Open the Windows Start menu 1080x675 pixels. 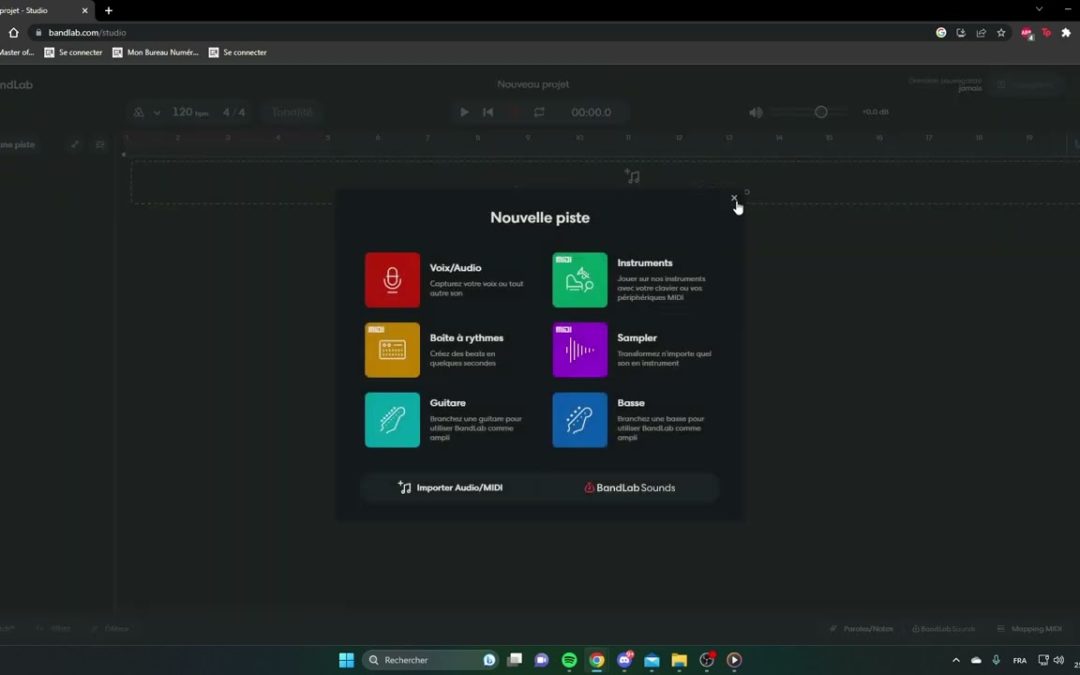pos(346,660)
